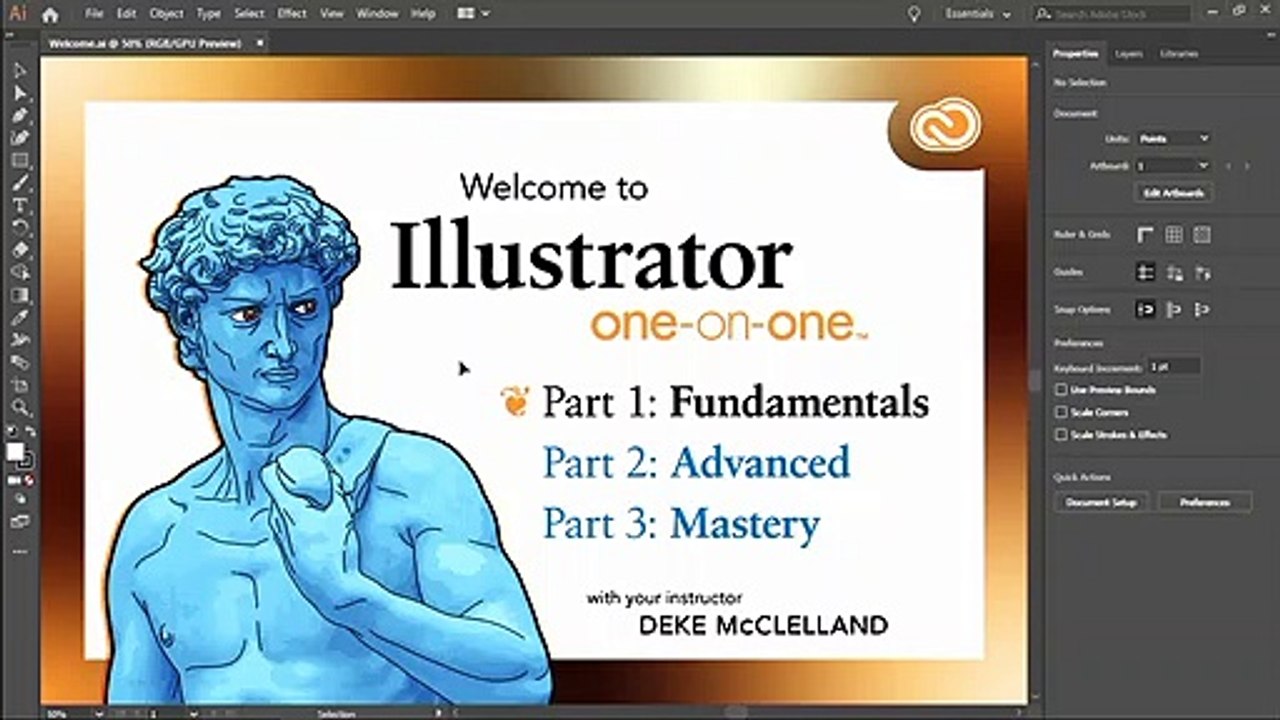Toggle lock guides button
1280x720 pixels.
point(1174,272)
